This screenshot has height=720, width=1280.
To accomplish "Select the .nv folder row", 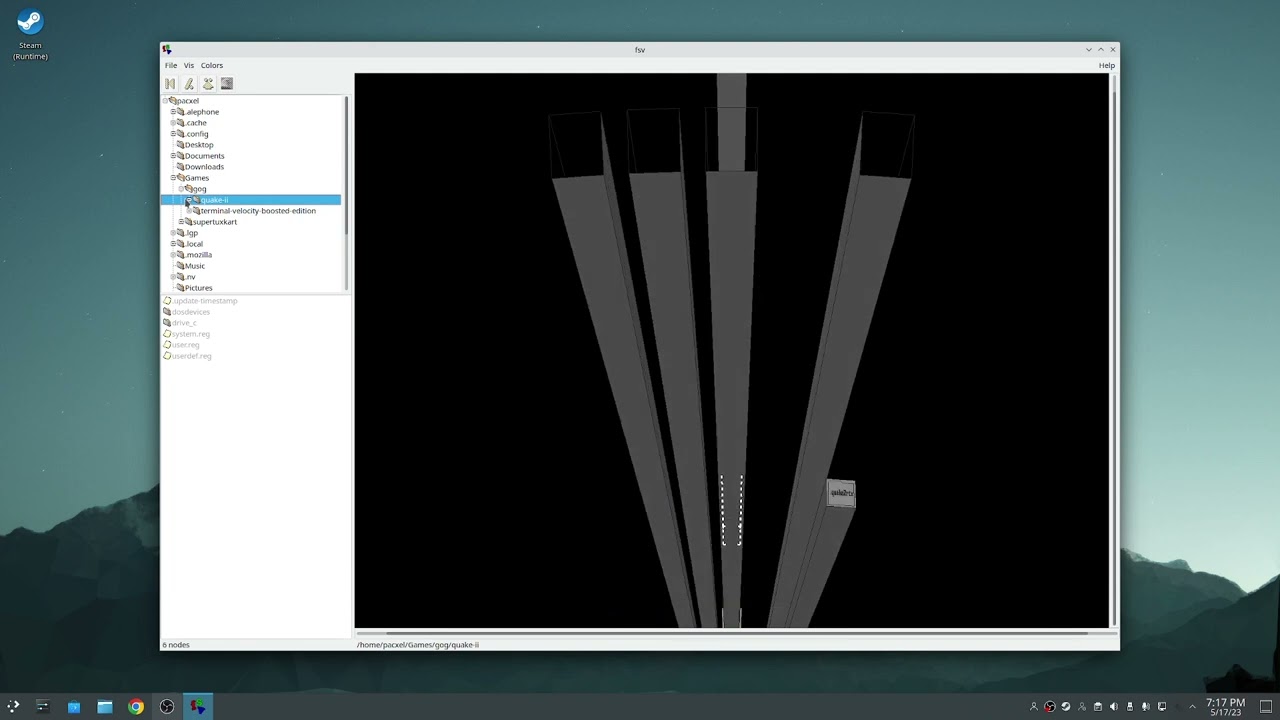I will (x=190, y=277).
